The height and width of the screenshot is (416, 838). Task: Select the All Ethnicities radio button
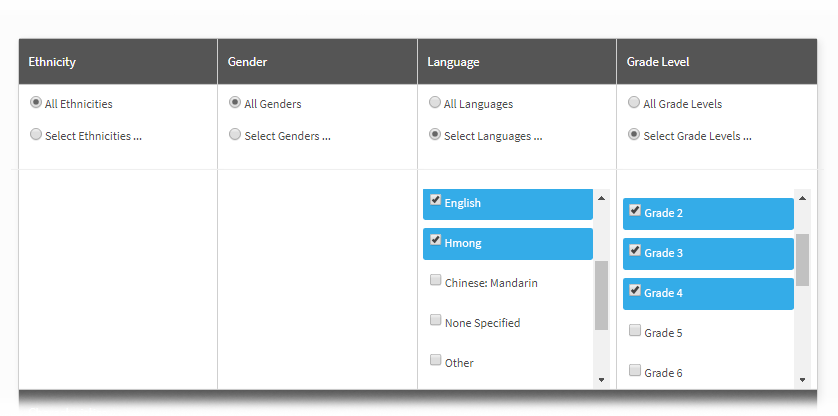click(x=36, y=103)
